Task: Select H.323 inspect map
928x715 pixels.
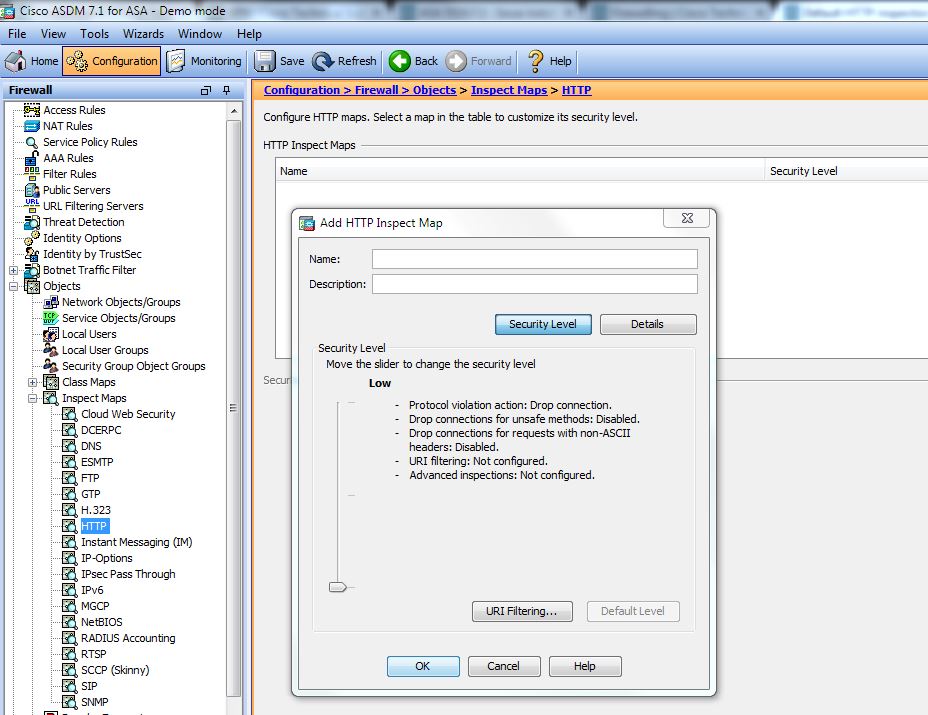Action: point(96,510)
